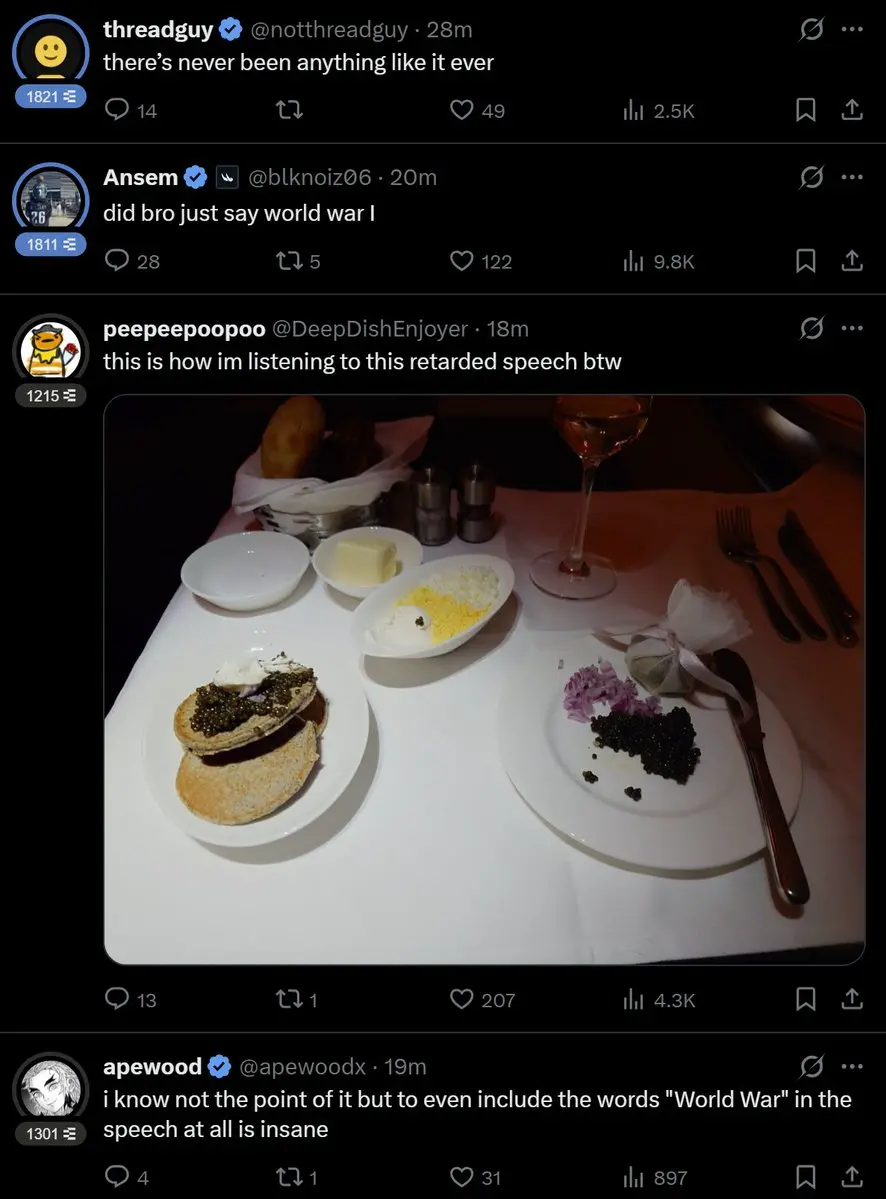
Task: Expand more options on apewood's tweet
Action: 852,1066
